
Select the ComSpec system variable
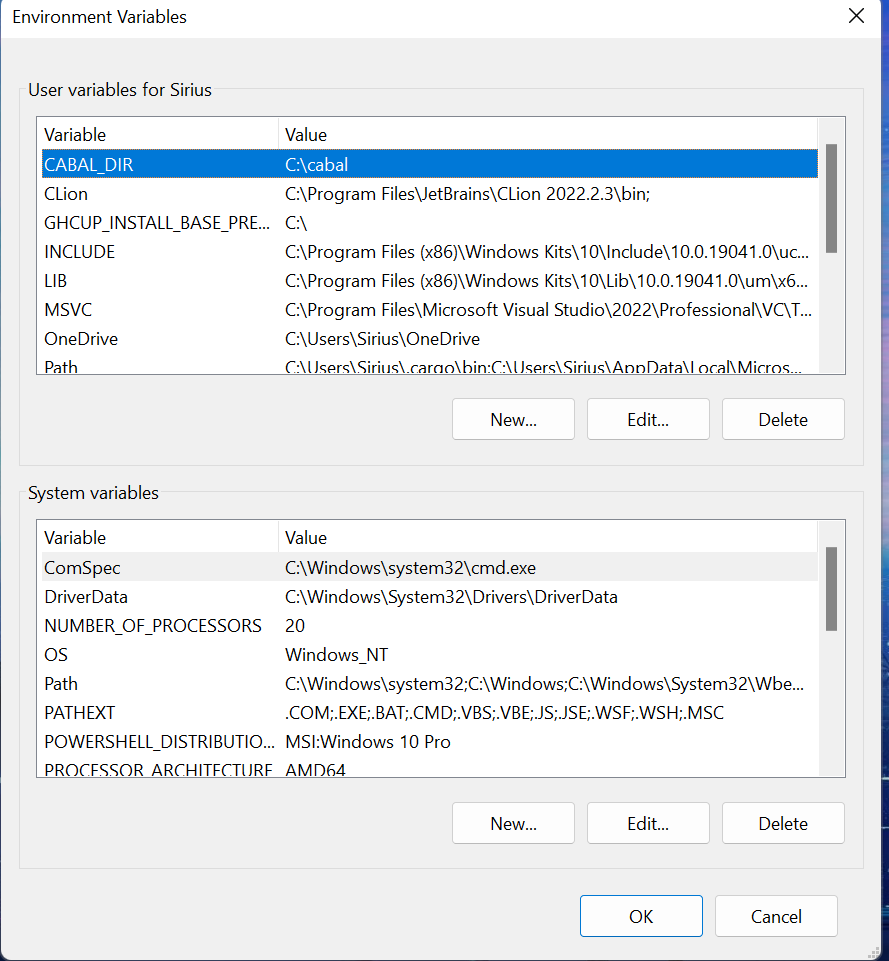point(150,567)
